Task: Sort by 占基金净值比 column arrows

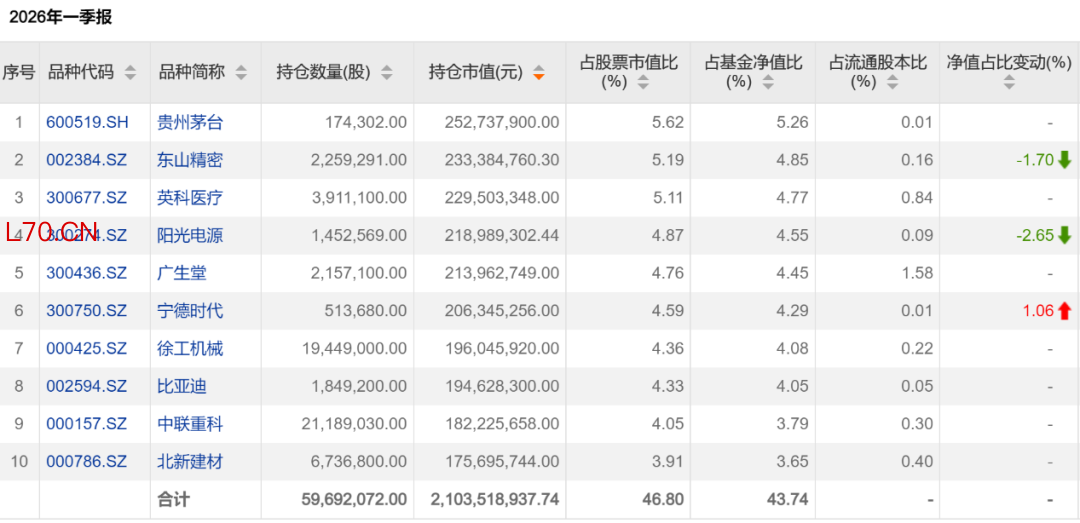Action: 768,83
